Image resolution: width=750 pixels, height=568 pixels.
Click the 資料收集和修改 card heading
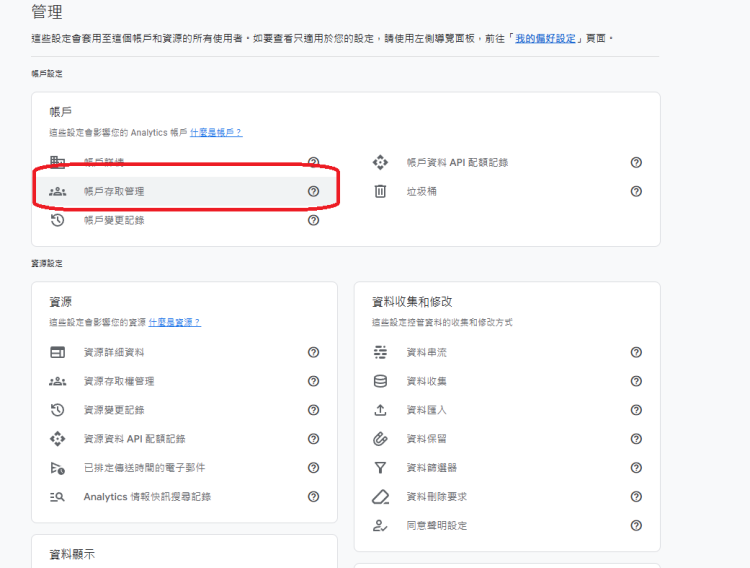click(x=412, y=302)
